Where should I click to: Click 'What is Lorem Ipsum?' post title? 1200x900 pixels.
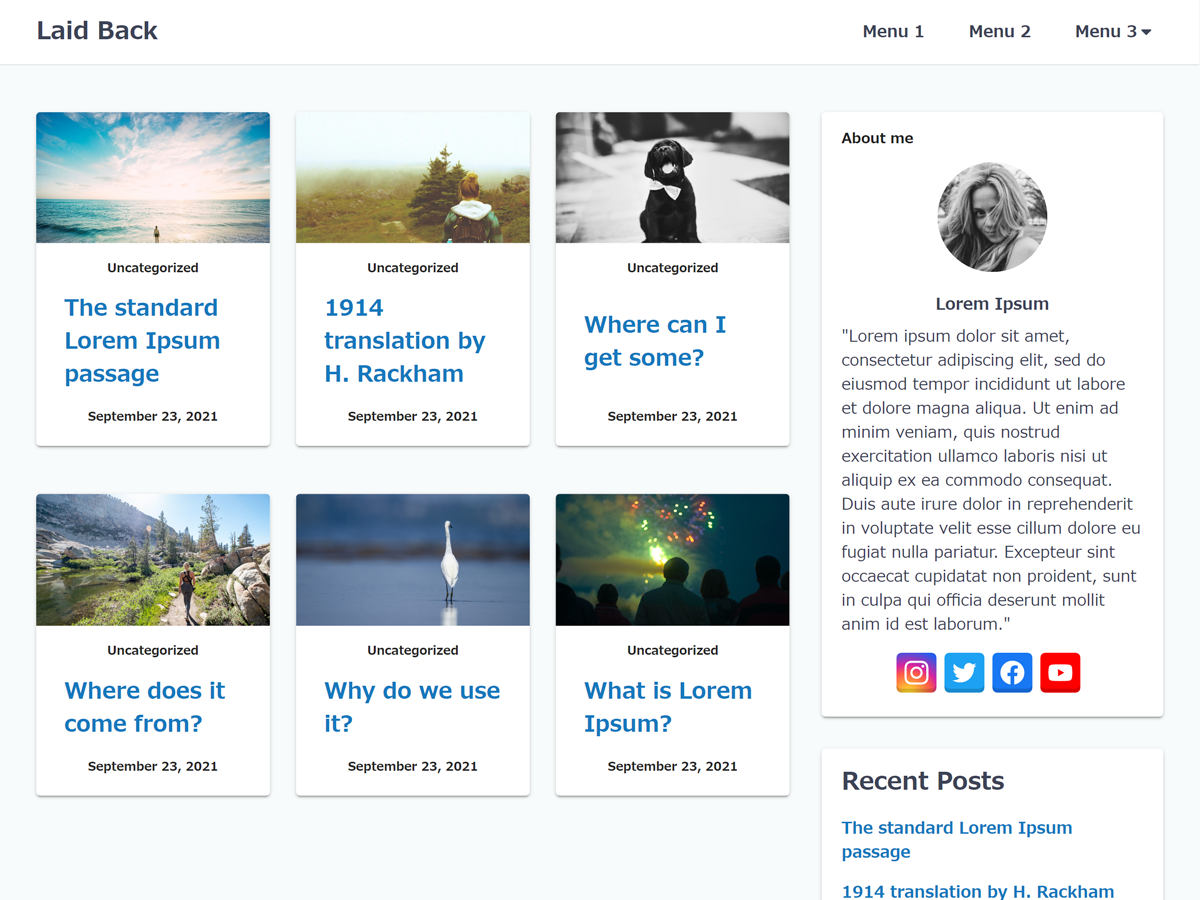pos(667,706)
